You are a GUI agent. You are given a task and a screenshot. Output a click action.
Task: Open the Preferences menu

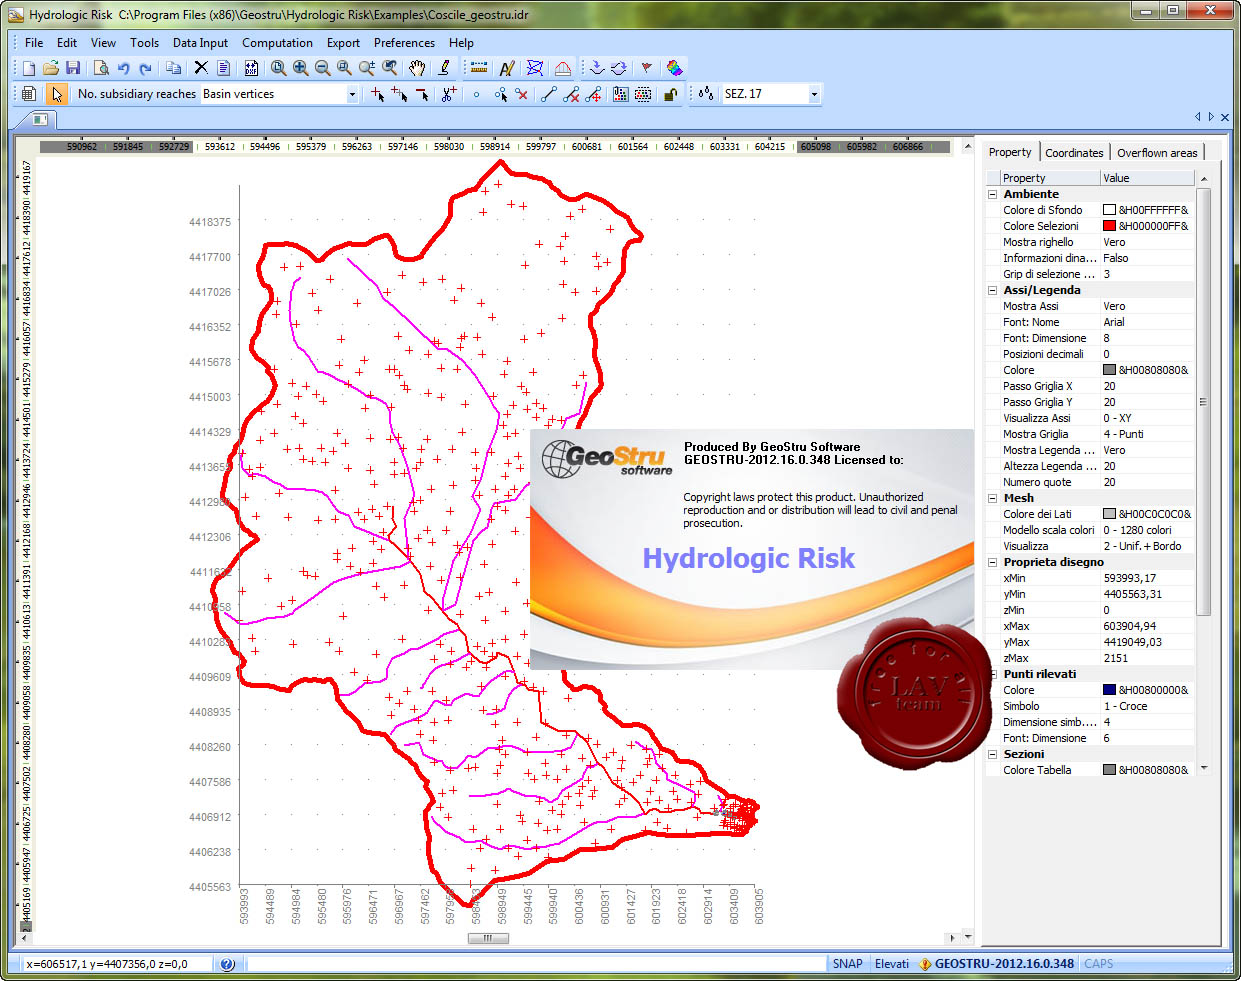click(404, 43)
